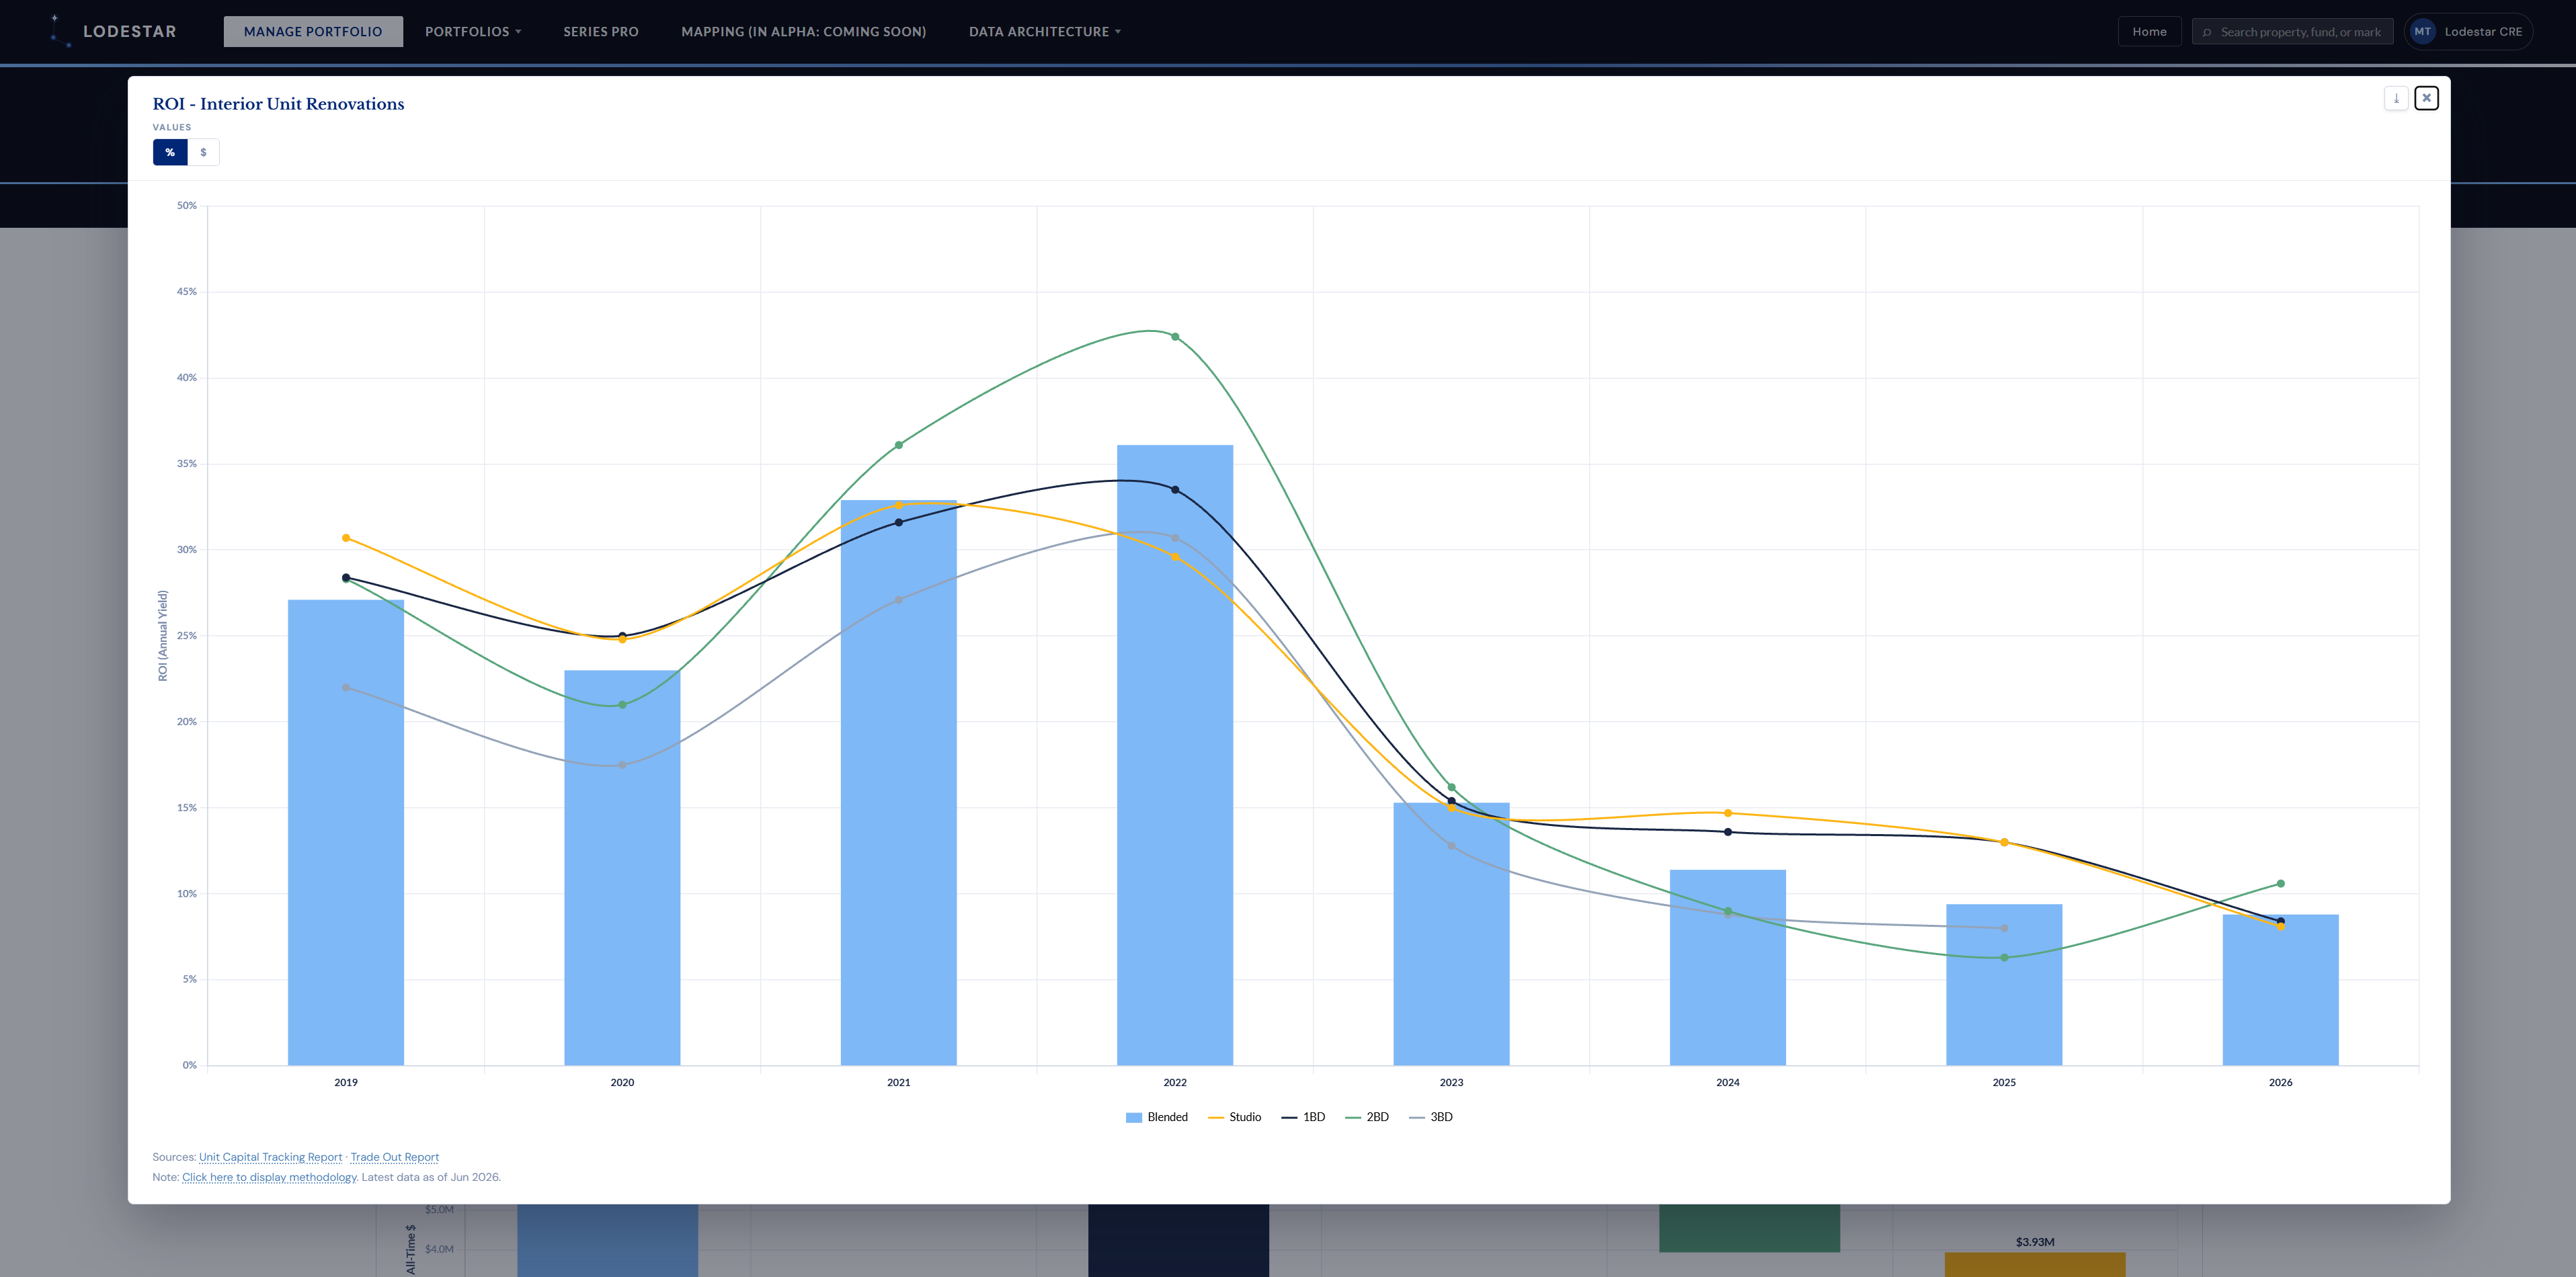Screen dimensions: 2576x1277
Task: Click the 2020 x-axis label
Action: click(x=622, y=1082)
